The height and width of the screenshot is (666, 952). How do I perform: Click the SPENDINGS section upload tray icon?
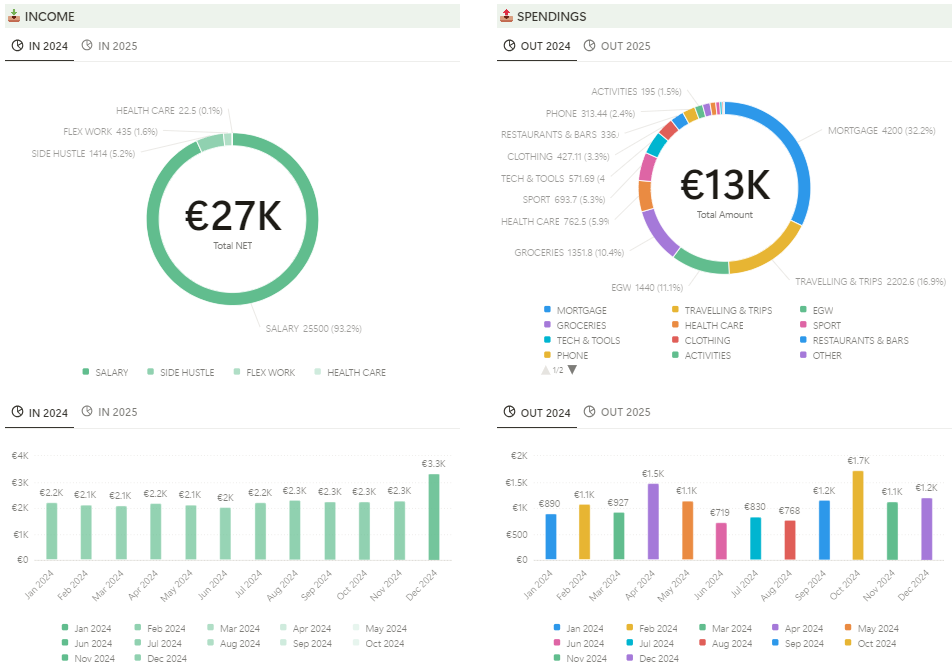pos(506,16)
